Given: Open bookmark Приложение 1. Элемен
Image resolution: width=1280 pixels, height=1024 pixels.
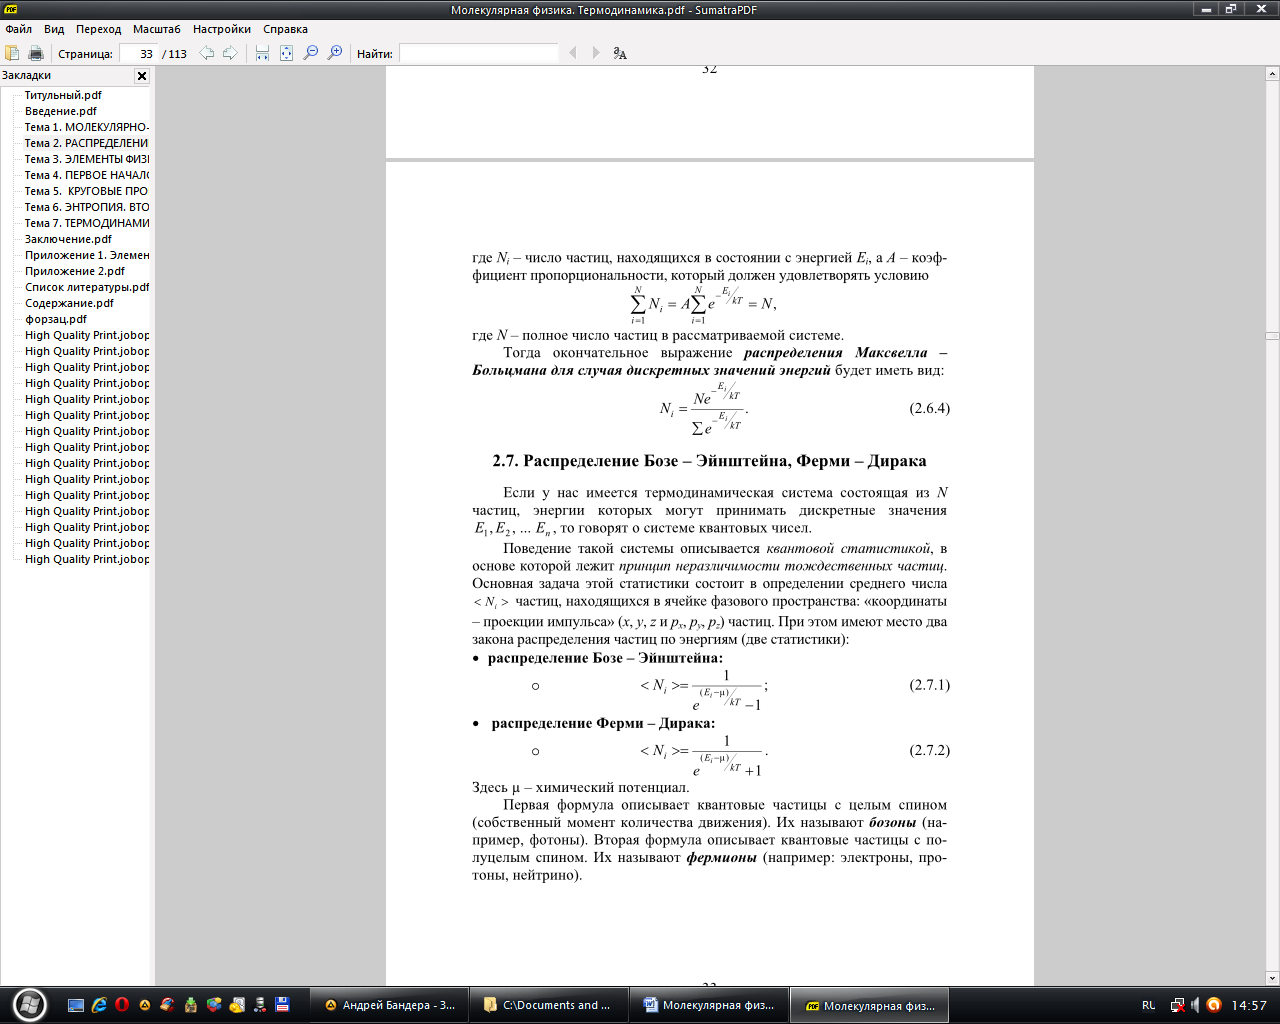Looking at the screenshot, I should pyautogui.click(x=86, y=255).
